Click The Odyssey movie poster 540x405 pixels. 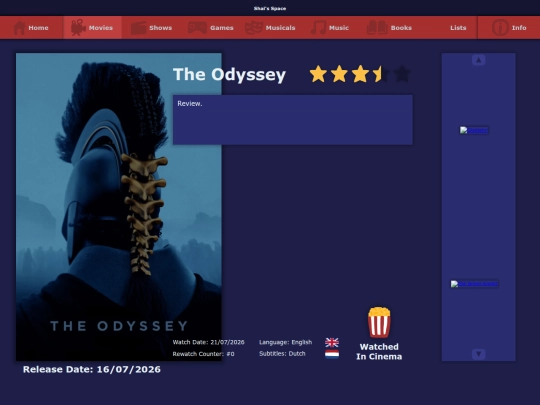coord(119,207)
